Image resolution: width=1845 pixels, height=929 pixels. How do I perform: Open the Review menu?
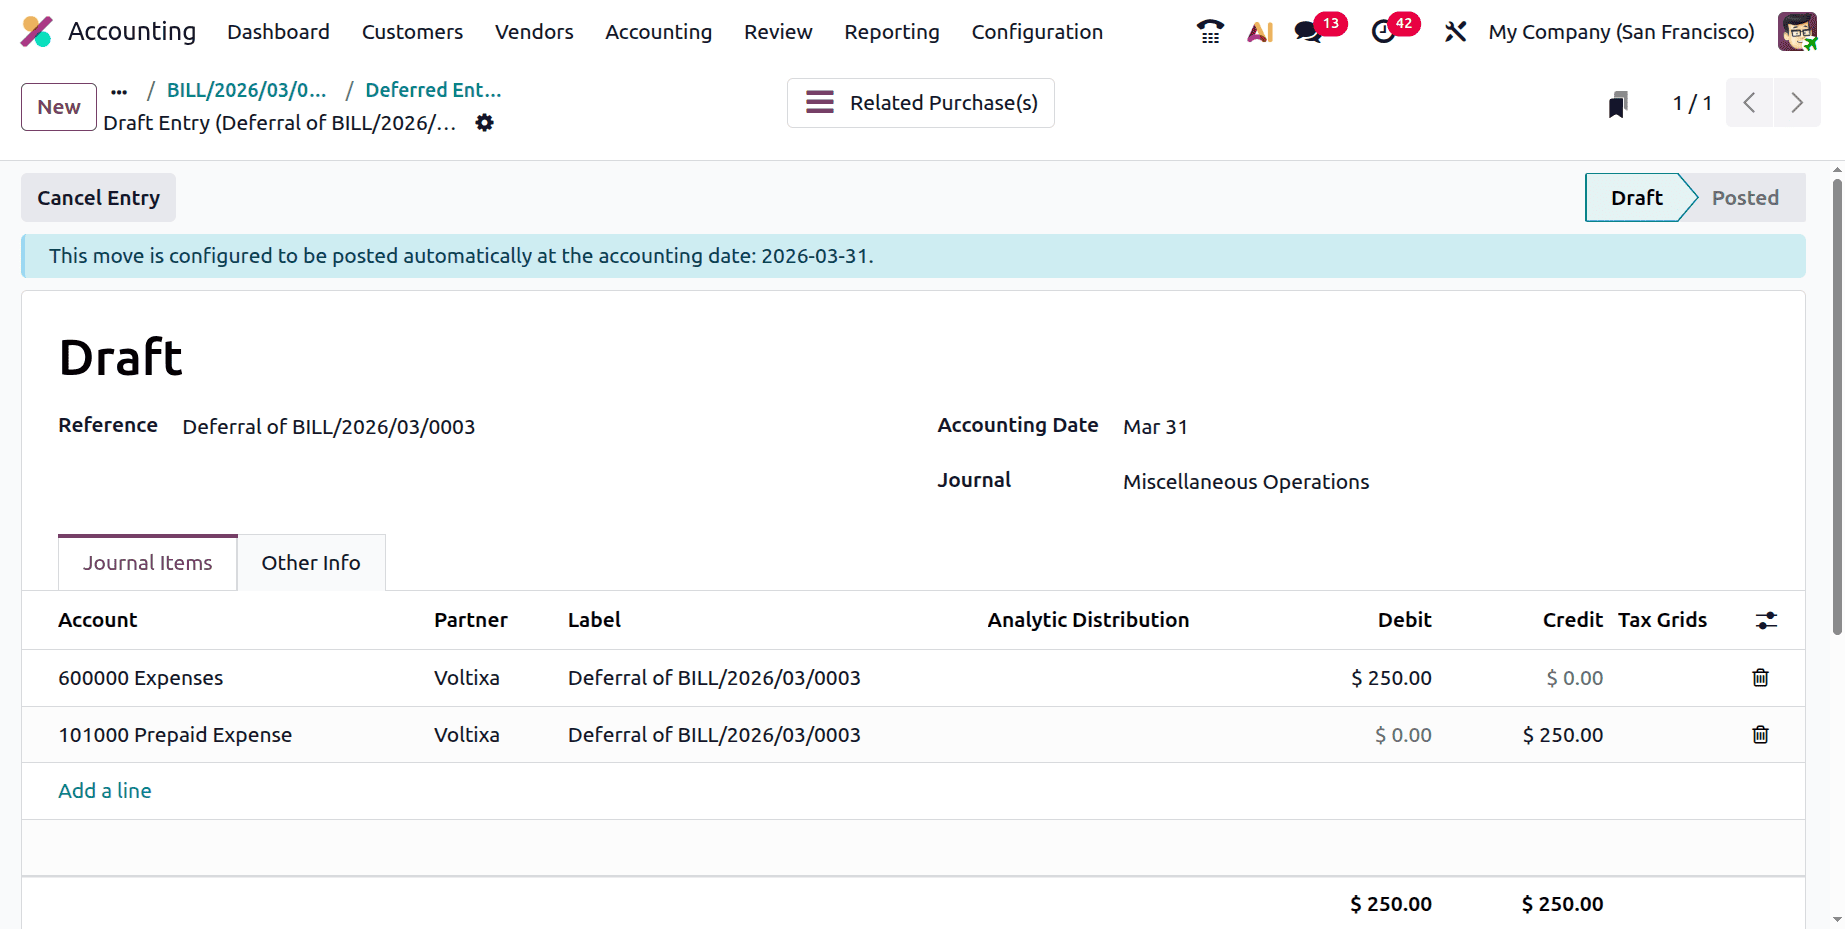coord(778,32)
